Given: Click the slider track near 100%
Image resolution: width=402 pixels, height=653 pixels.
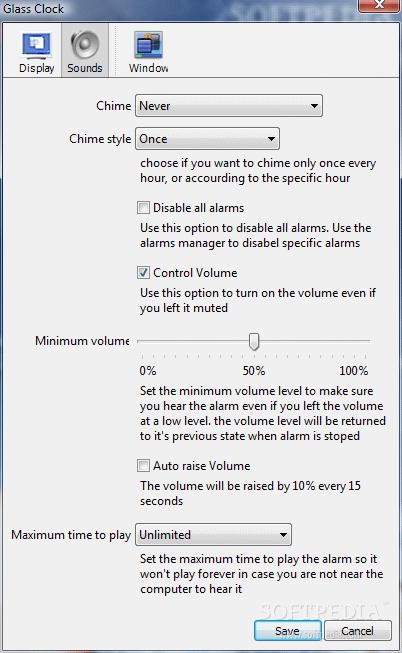Looking at the screenshot, I should point(364,341).
